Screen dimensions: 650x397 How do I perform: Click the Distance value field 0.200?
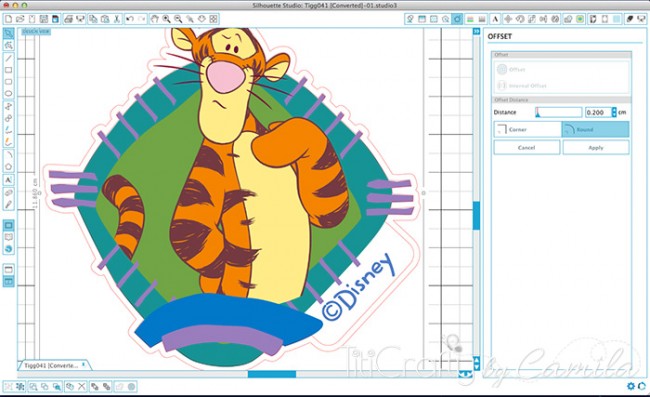point(597,112)
